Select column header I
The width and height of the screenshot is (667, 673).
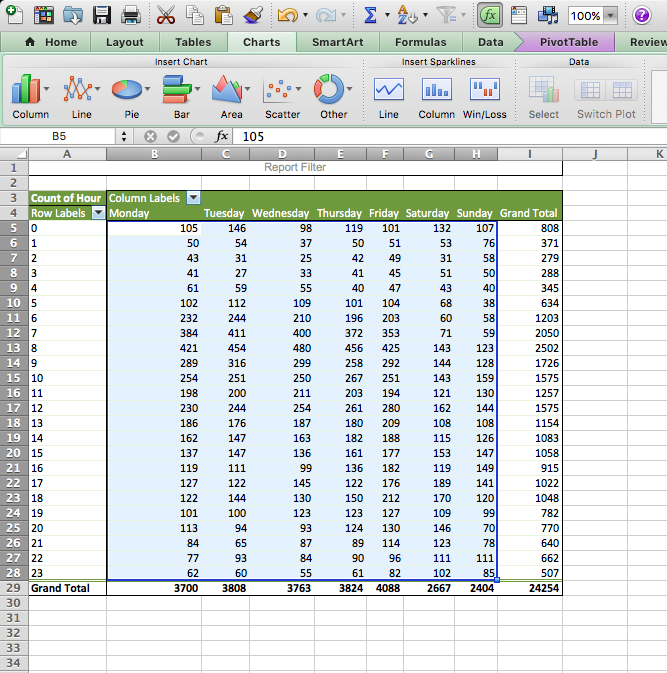(530, 154)
